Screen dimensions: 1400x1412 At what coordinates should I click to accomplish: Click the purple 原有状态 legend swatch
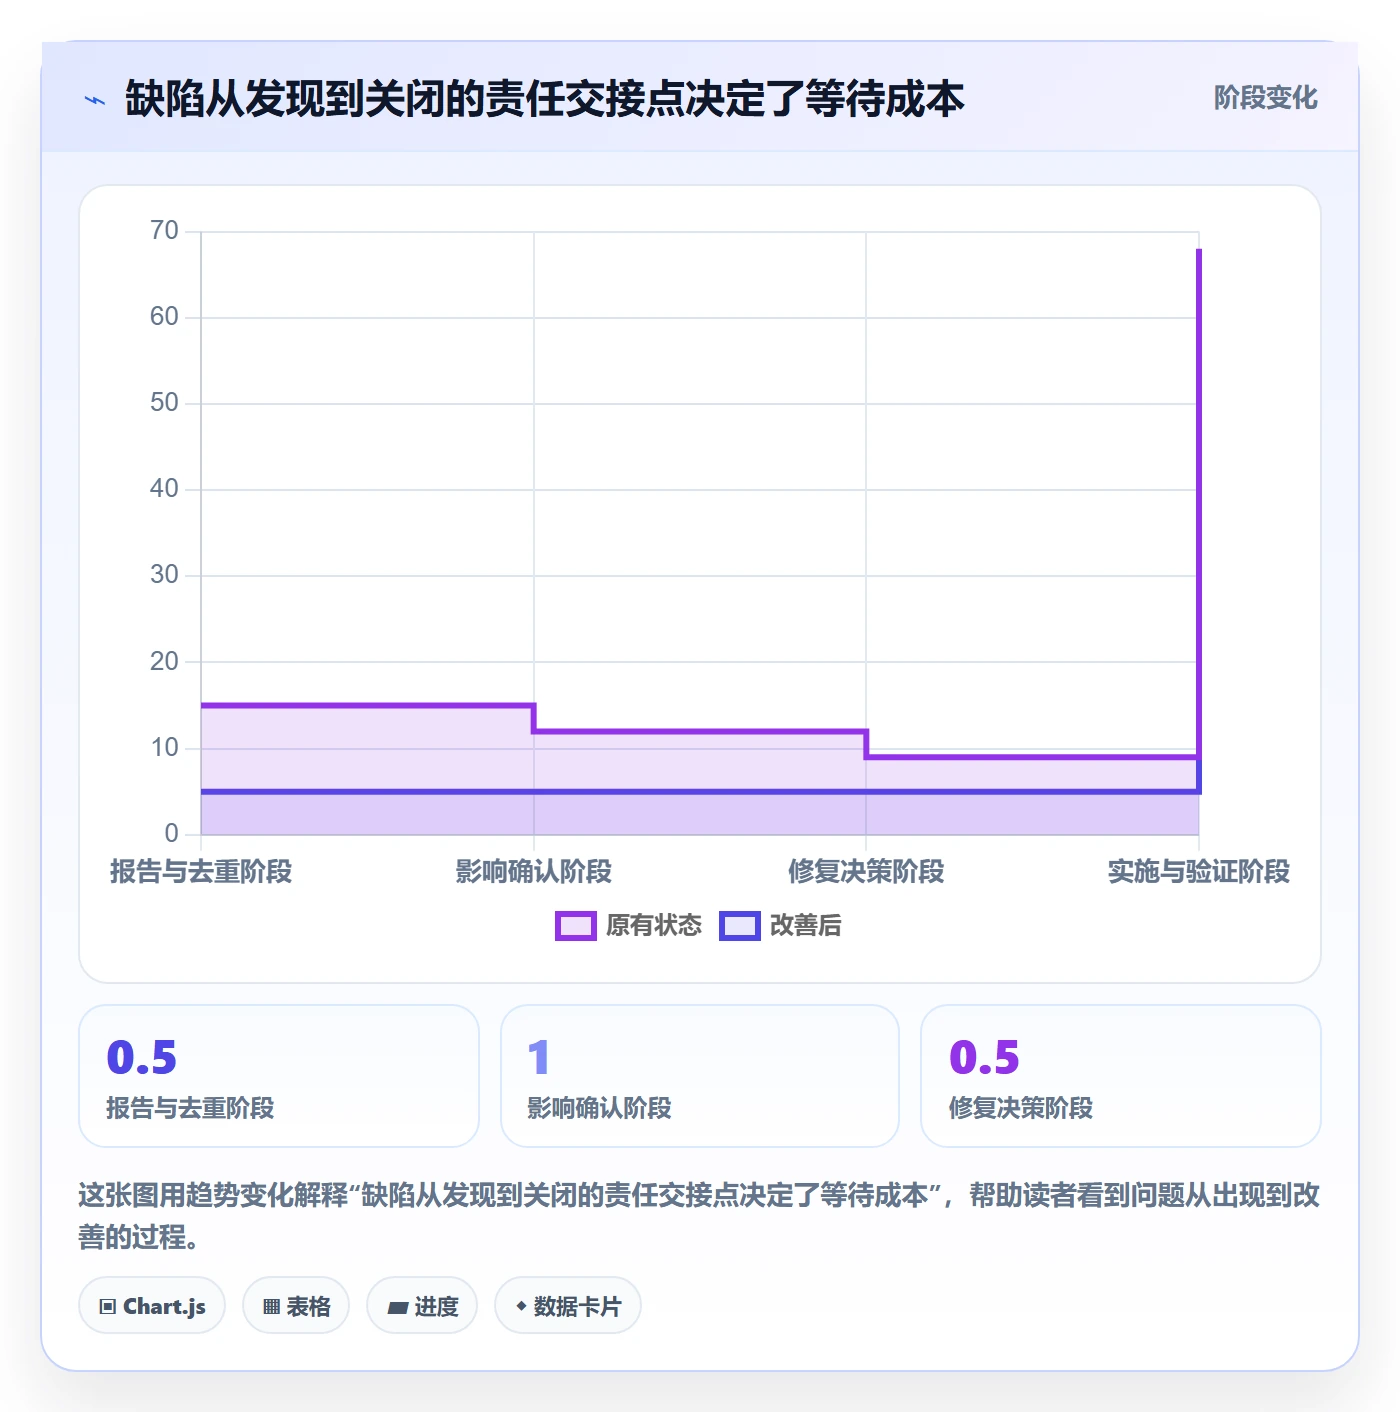pos(576,926)
